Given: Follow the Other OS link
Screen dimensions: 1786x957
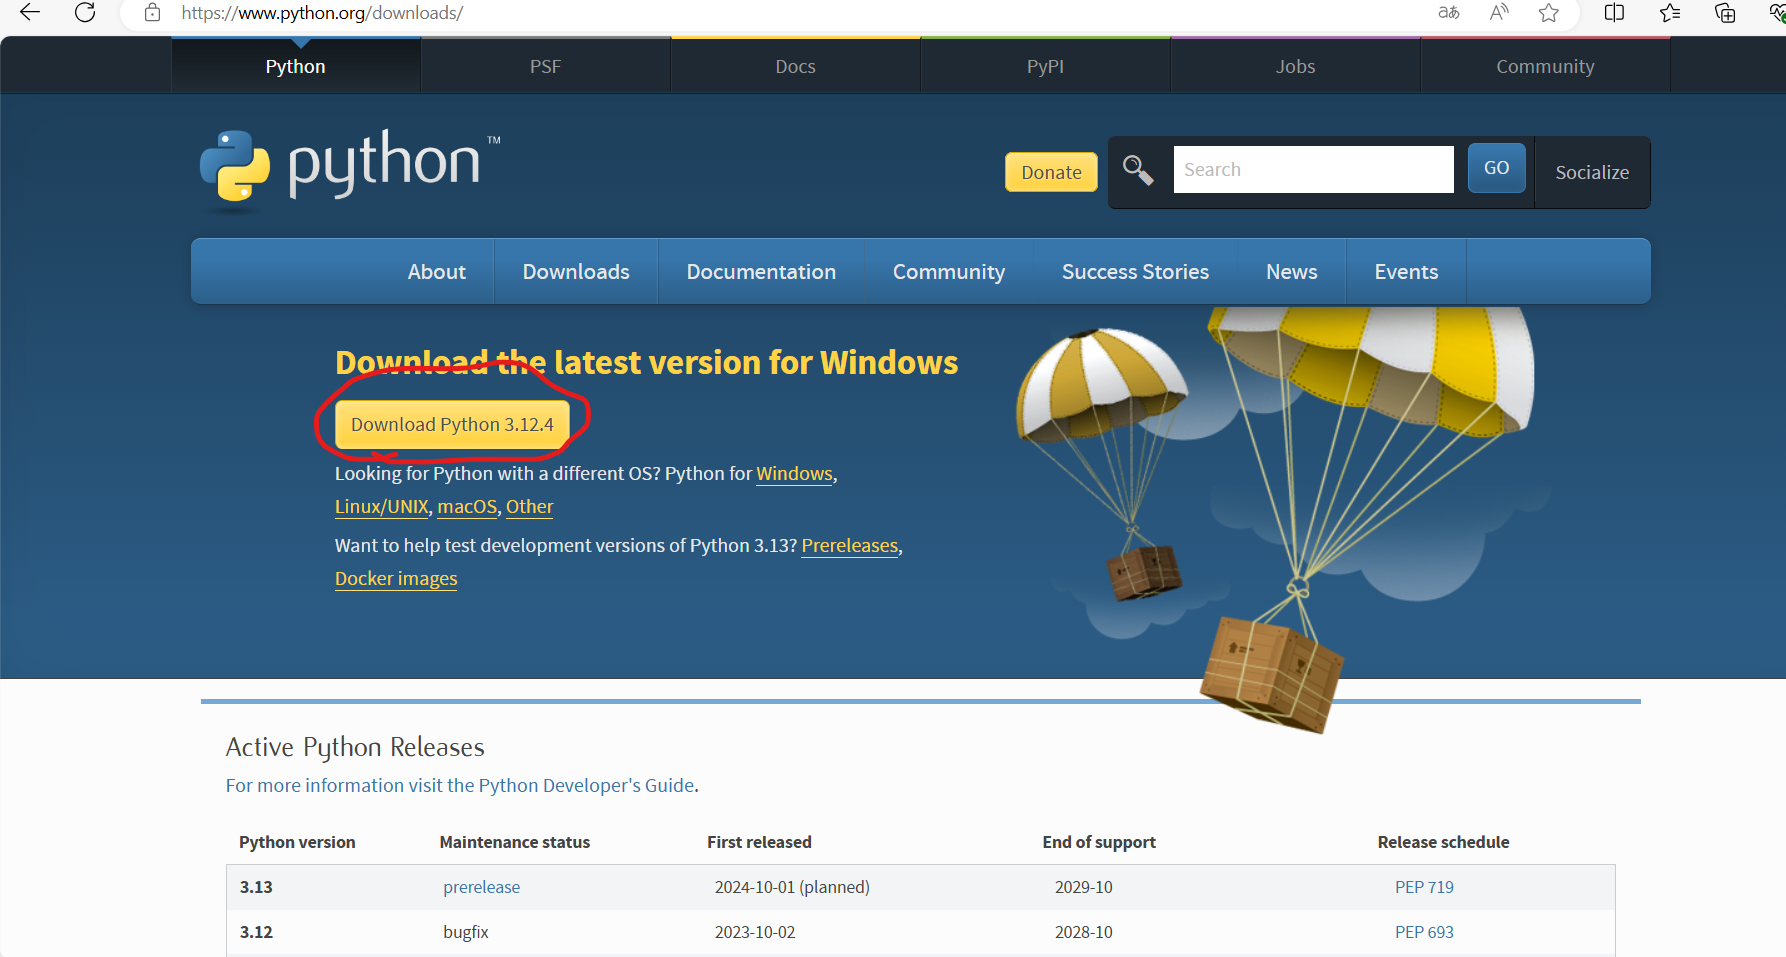Looking at the screenshot, I should 529,507.
